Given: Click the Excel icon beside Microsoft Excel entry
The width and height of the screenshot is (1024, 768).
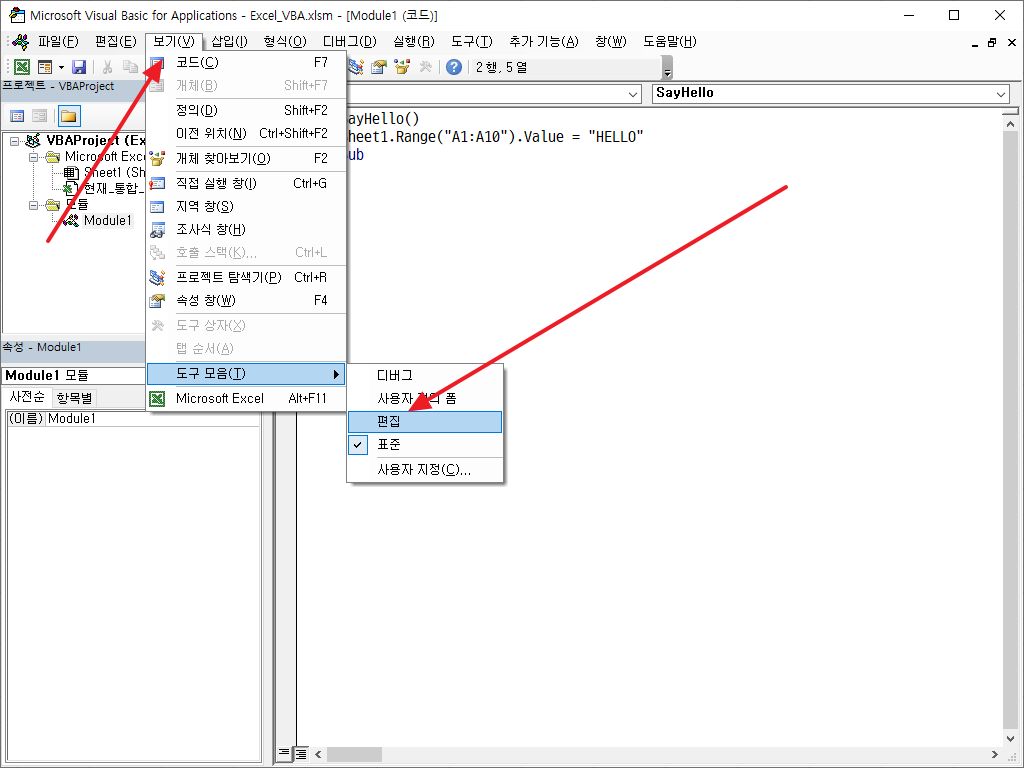Looking at the screenshot, I should [157, 398].
